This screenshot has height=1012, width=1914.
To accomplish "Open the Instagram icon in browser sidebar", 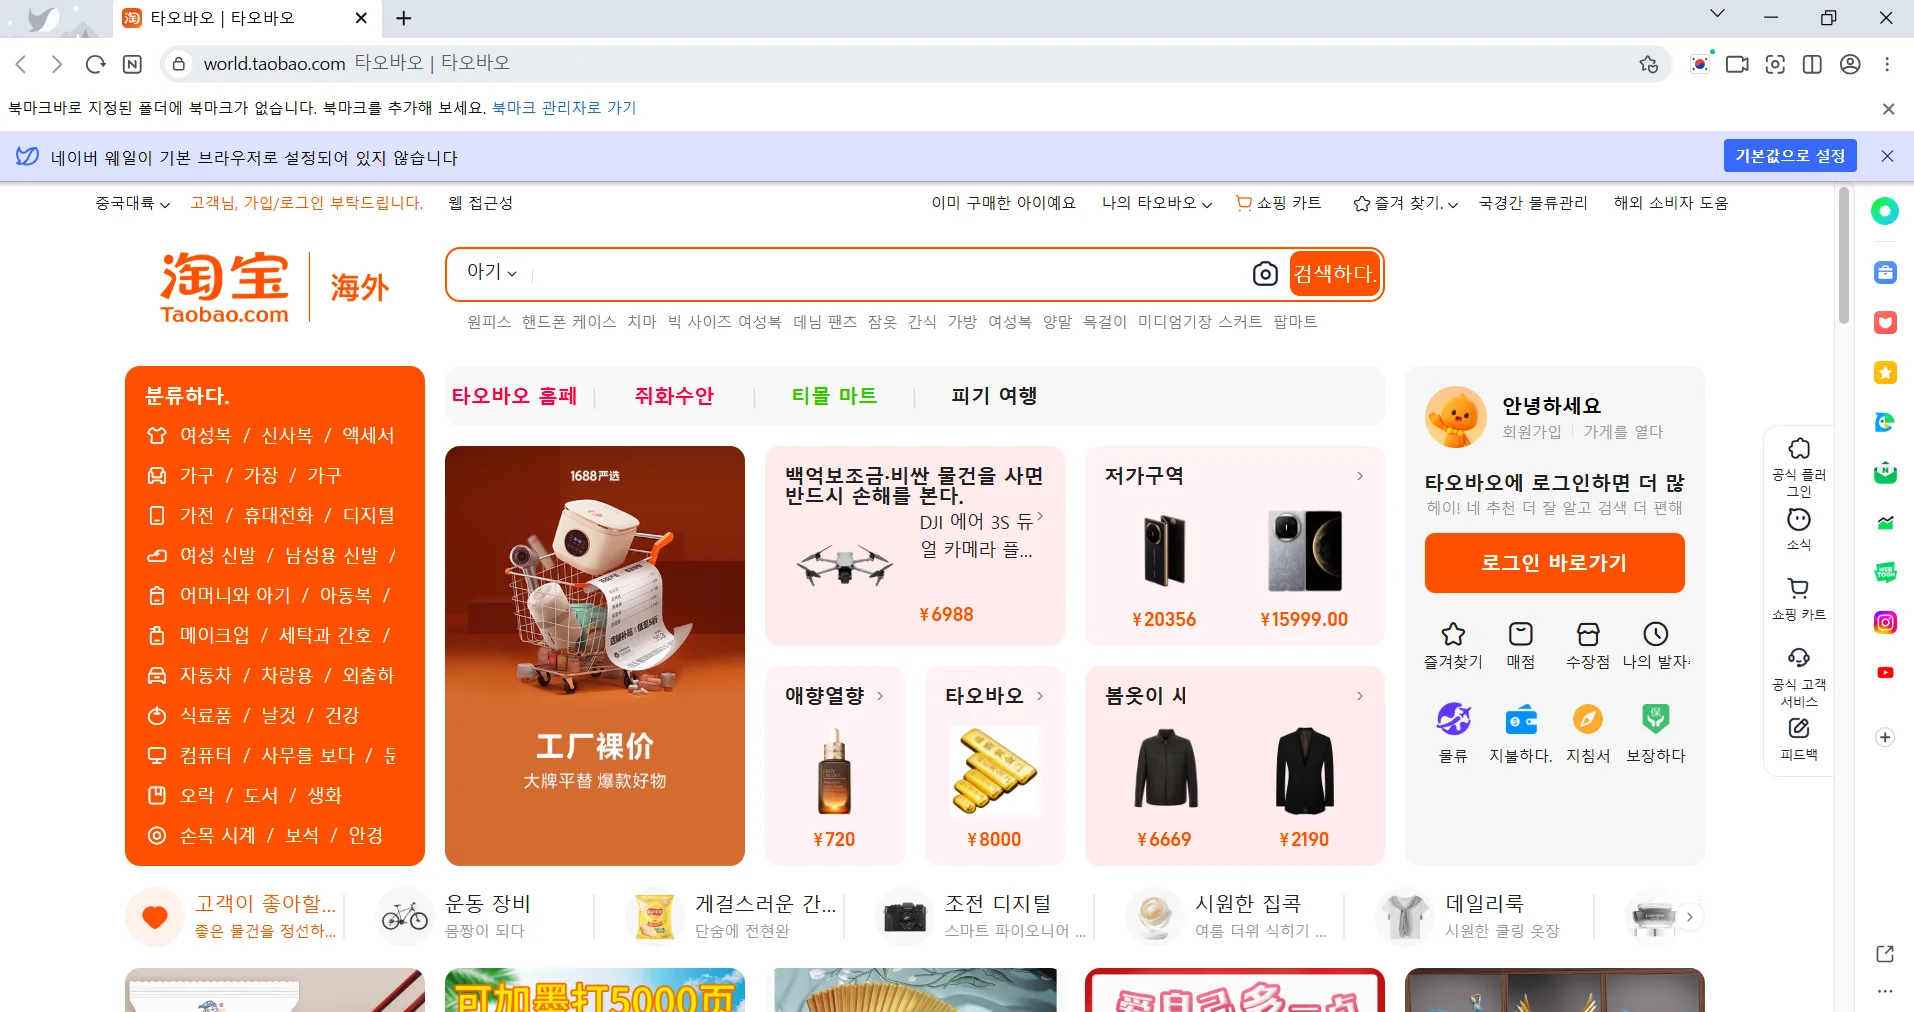I will click(1885, 623).
